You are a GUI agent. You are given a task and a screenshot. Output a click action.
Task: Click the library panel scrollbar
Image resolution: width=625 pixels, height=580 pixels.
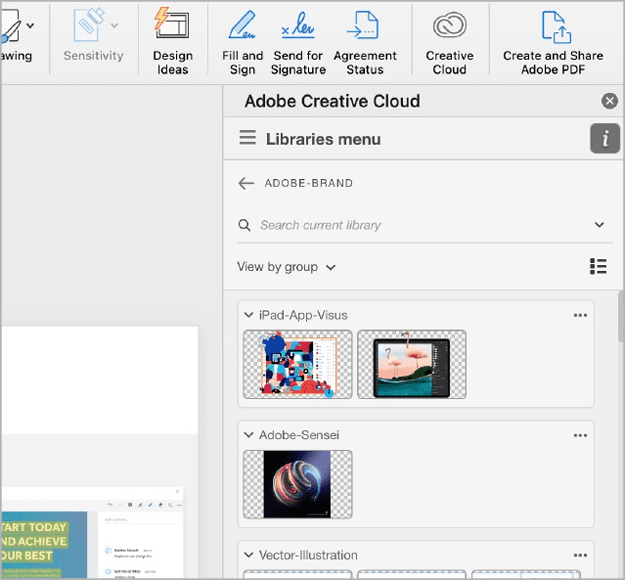coord(621,316)
